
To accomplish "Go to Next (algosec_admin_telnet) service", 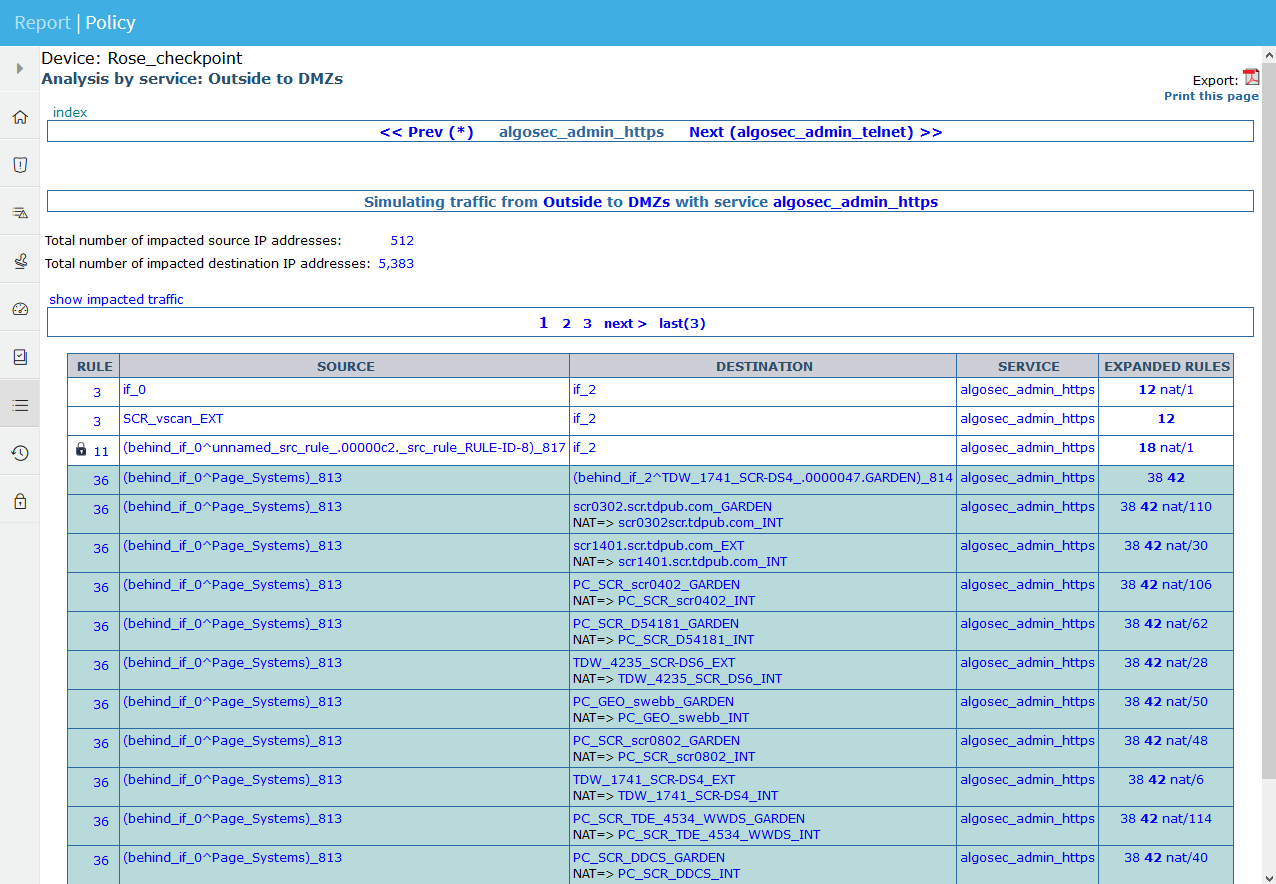I will (815, 132).
